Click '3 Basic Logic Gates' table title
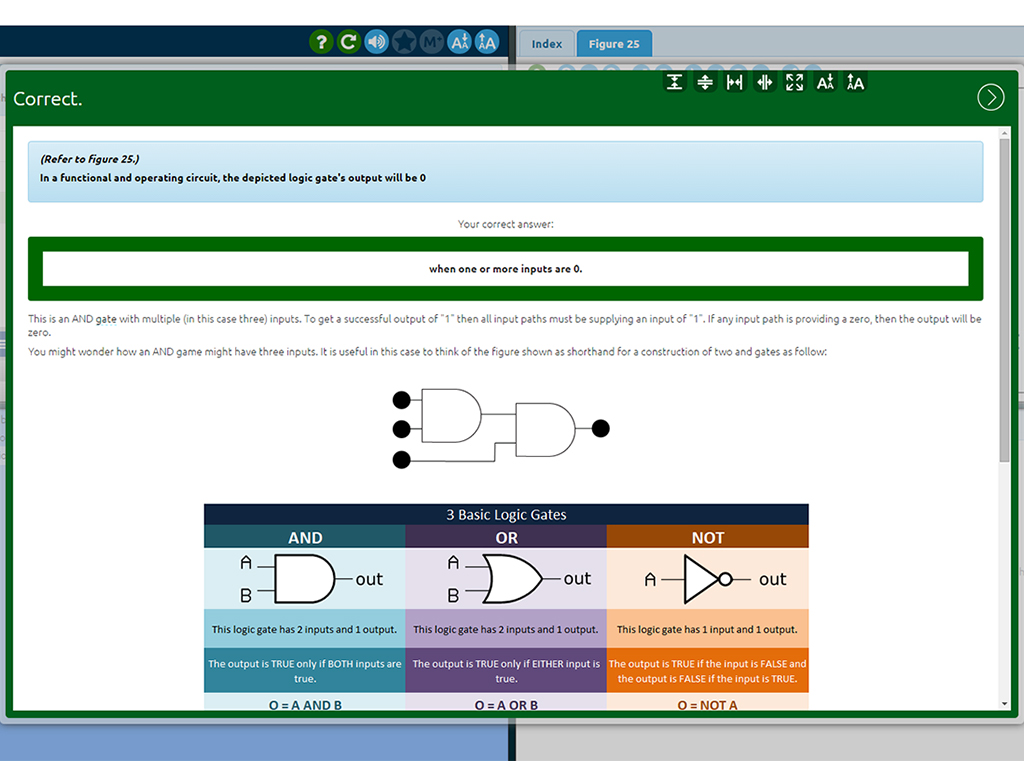 (506, 514)
